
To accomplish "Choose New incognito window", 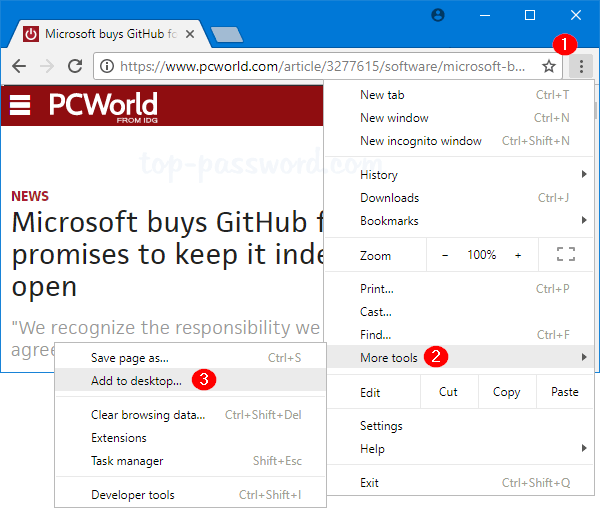I will (421, 141).
